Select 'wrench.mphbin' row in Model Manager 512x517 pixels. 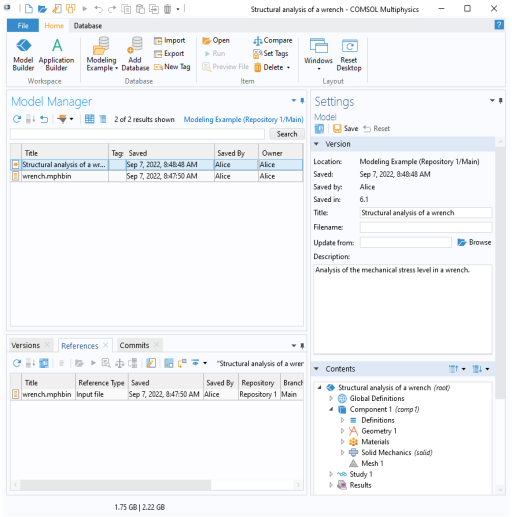pyautogui.click(x=157, y=176)
